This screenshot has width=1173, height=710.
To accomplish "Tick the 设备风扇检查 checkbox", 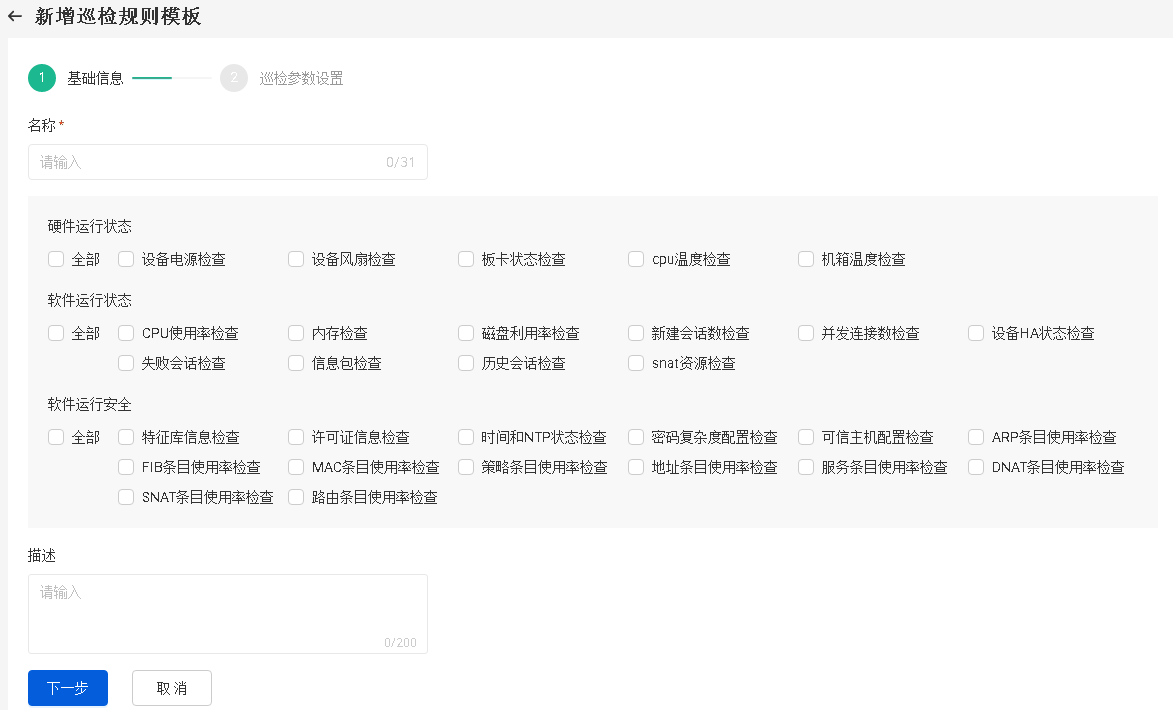I will 296,260.
